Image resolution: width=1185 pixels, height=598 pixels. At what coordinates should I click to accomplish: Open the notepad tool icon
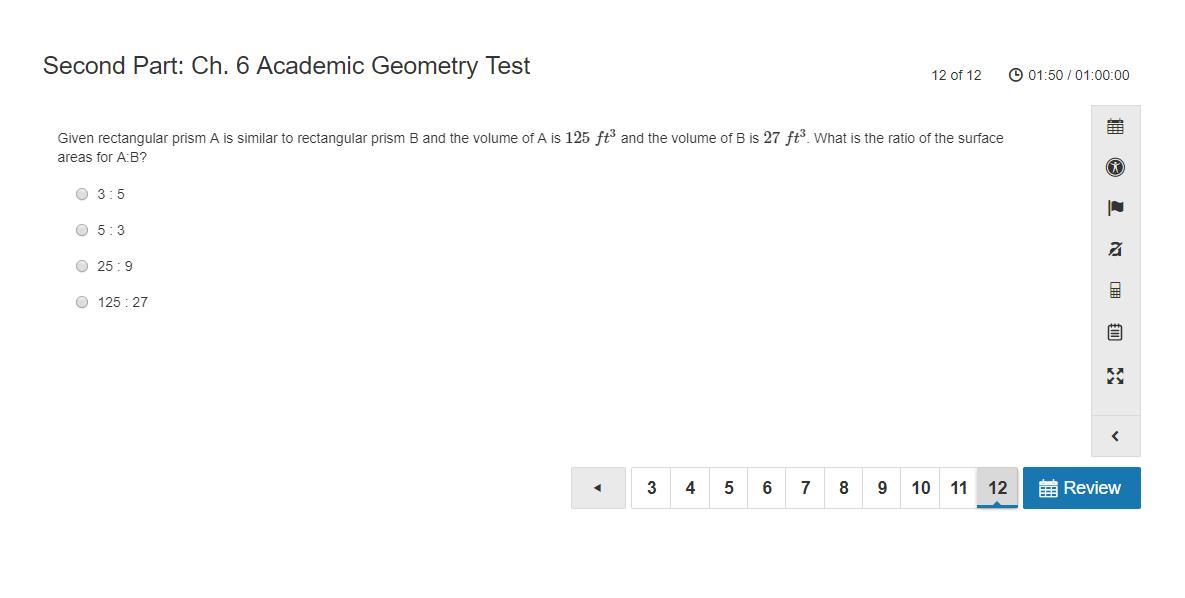[1115, 332]
